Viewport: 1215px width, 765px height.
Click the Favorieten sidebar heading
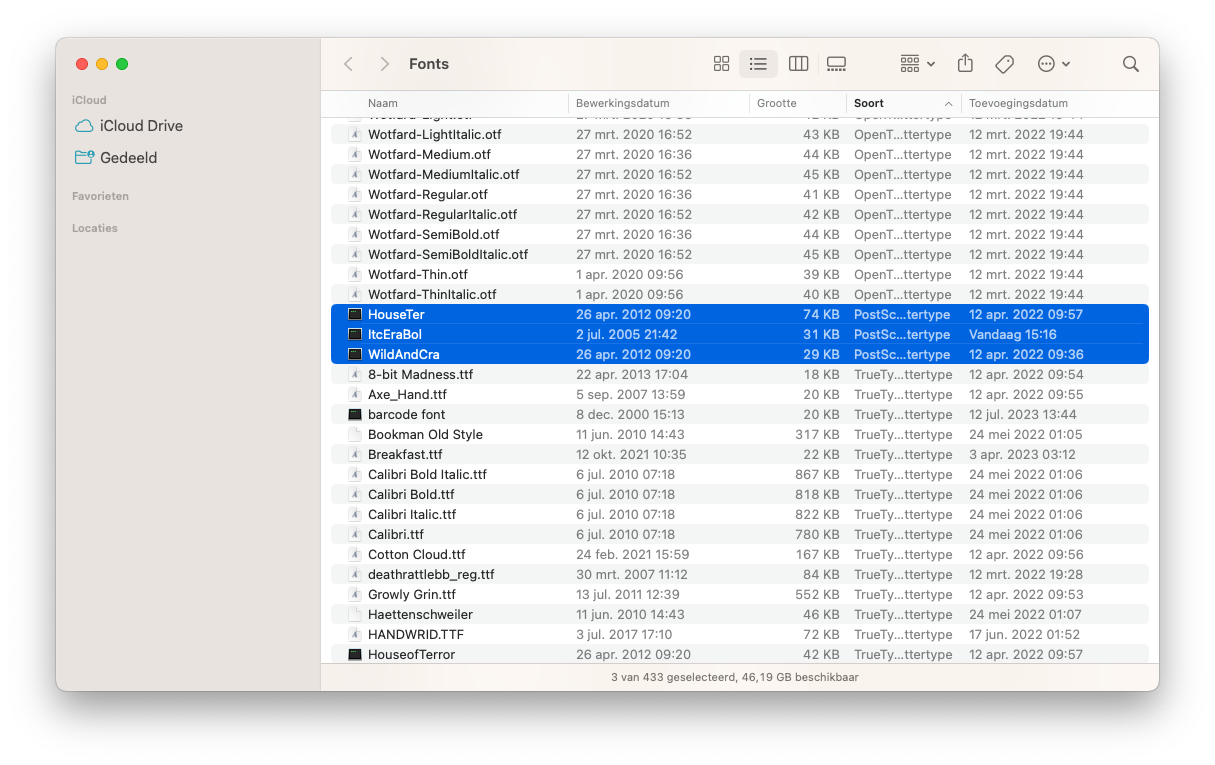tap(100, 196)
